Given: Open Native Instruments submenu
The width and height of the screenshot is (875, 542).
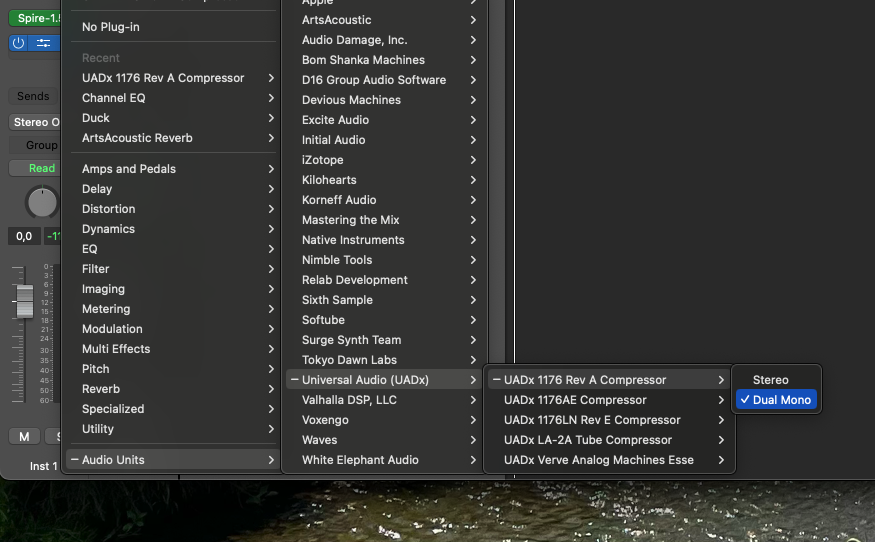Looking at the screenshot, I should tap(384, 240).
